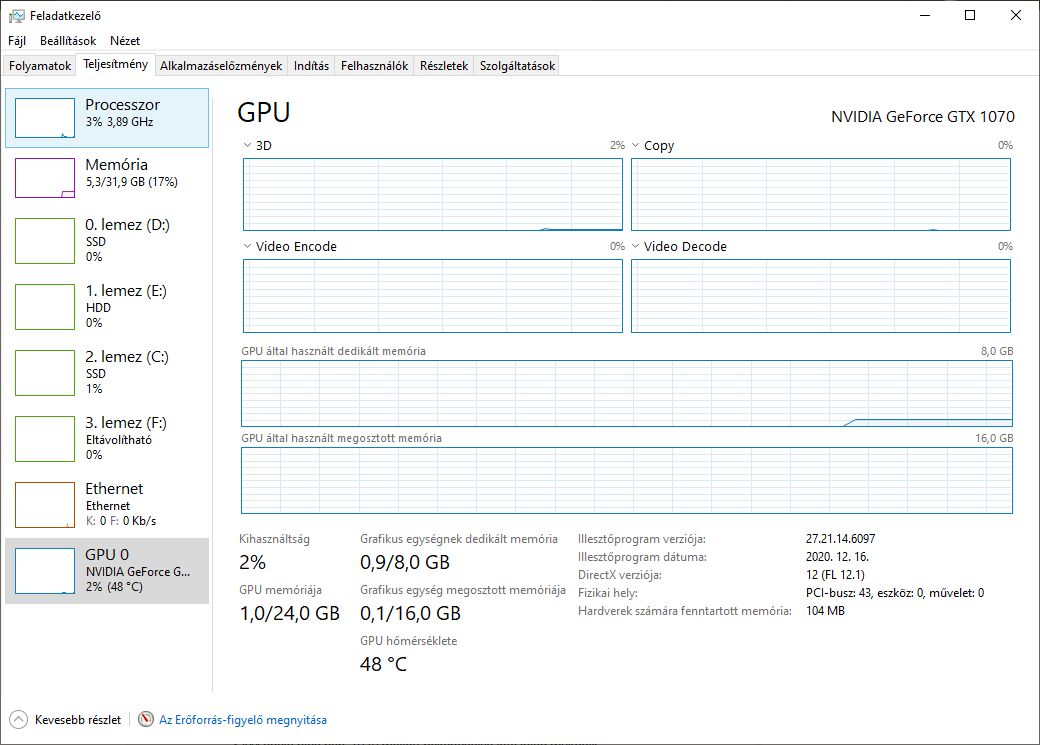Switch to the Folyamatok tab

[x=40, y=66]
